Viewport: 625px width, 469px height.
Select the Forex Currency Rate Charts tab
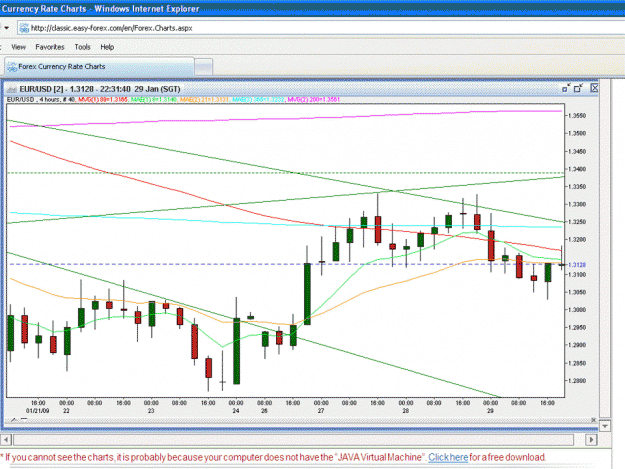[x=99, y=67]
